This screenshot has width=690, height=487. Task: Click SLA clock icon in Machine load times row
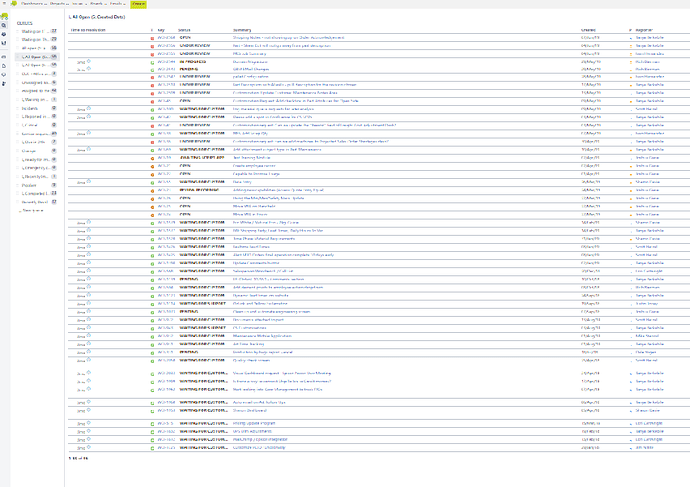tap(88, 246)
